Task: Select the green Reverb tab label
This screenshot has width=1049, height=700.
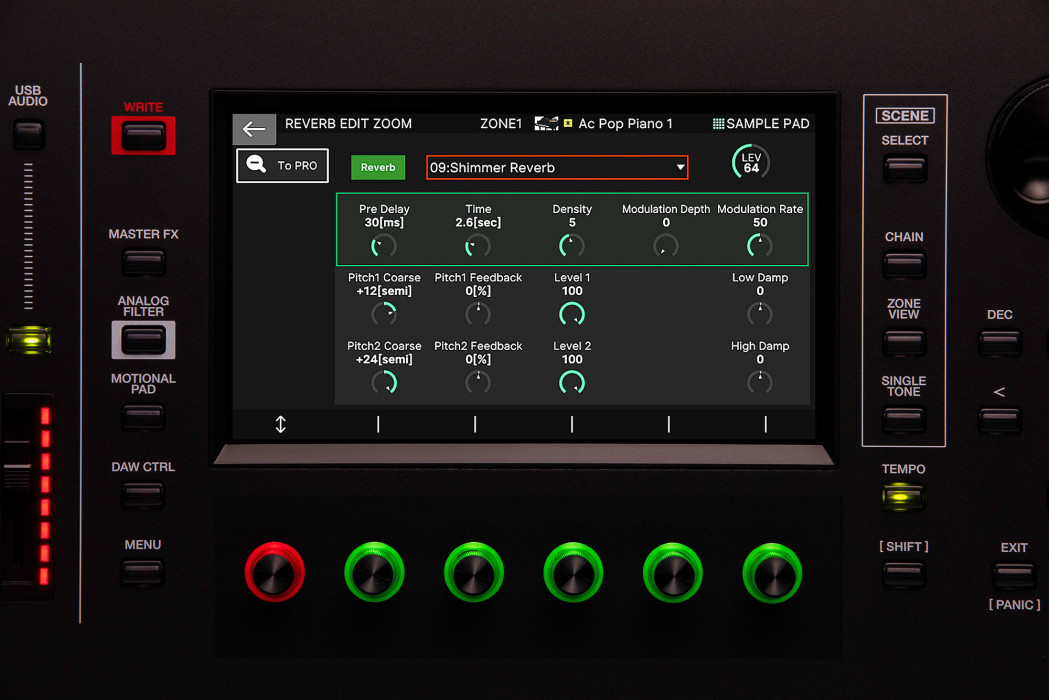Action: click(377, 167)
